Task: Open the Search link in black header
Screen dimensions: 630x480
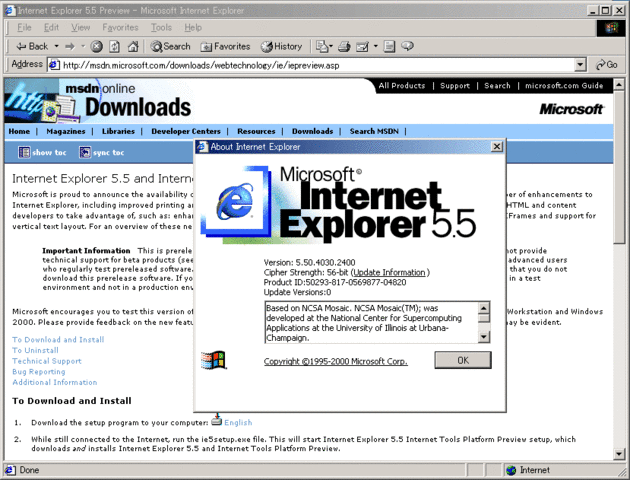Action: (x=497, y=86)
